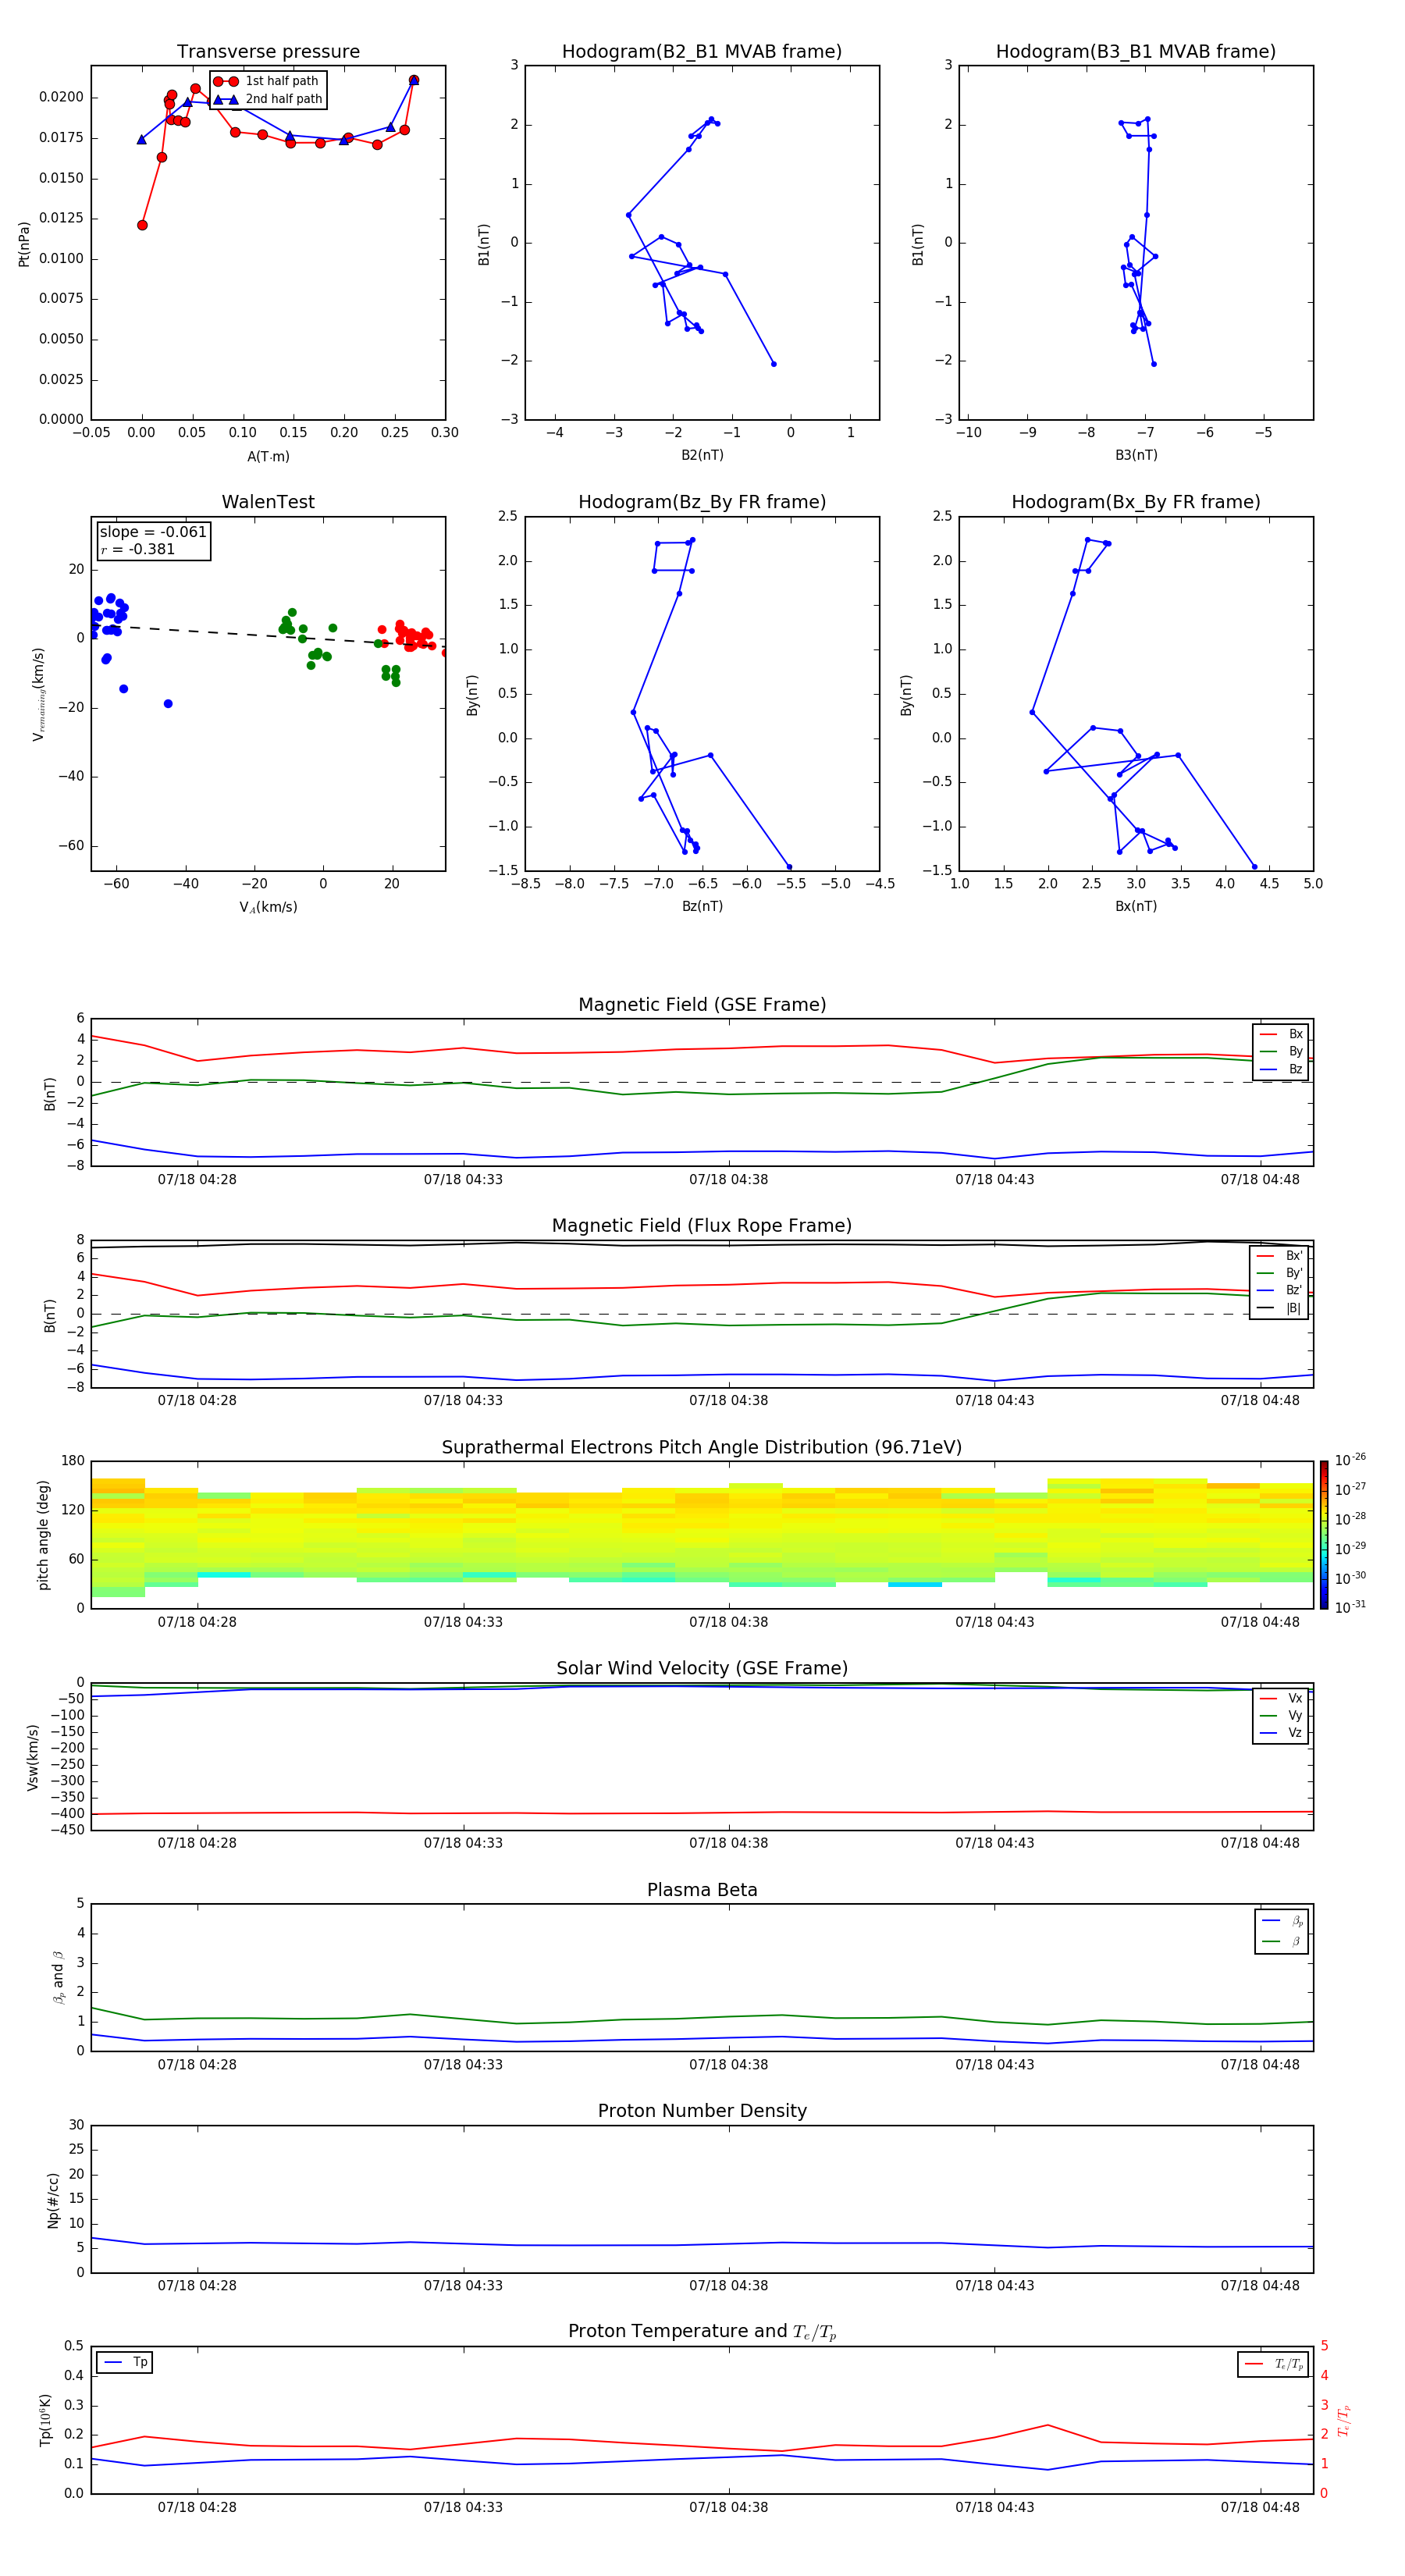
Task: Click the 'Hodogram(B3_B1 MVAB frame)' title
Action: pyautogui.click(x=1136, y=52)
